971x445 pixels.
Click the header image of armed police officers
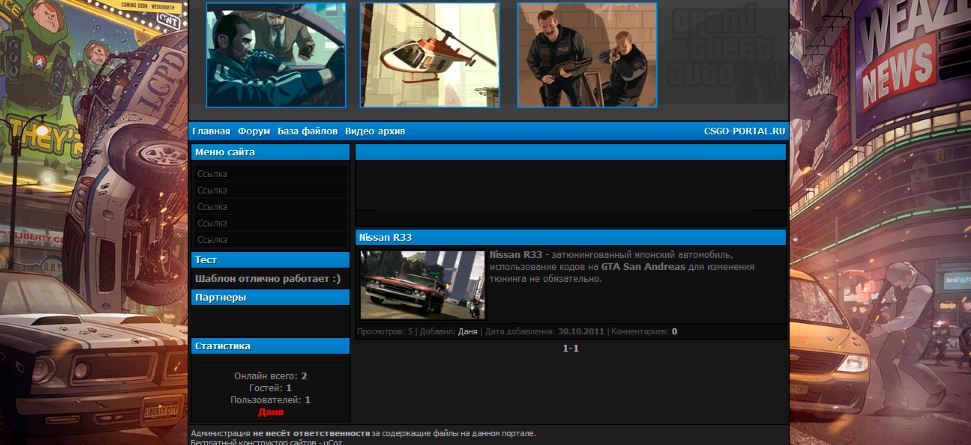587,55
